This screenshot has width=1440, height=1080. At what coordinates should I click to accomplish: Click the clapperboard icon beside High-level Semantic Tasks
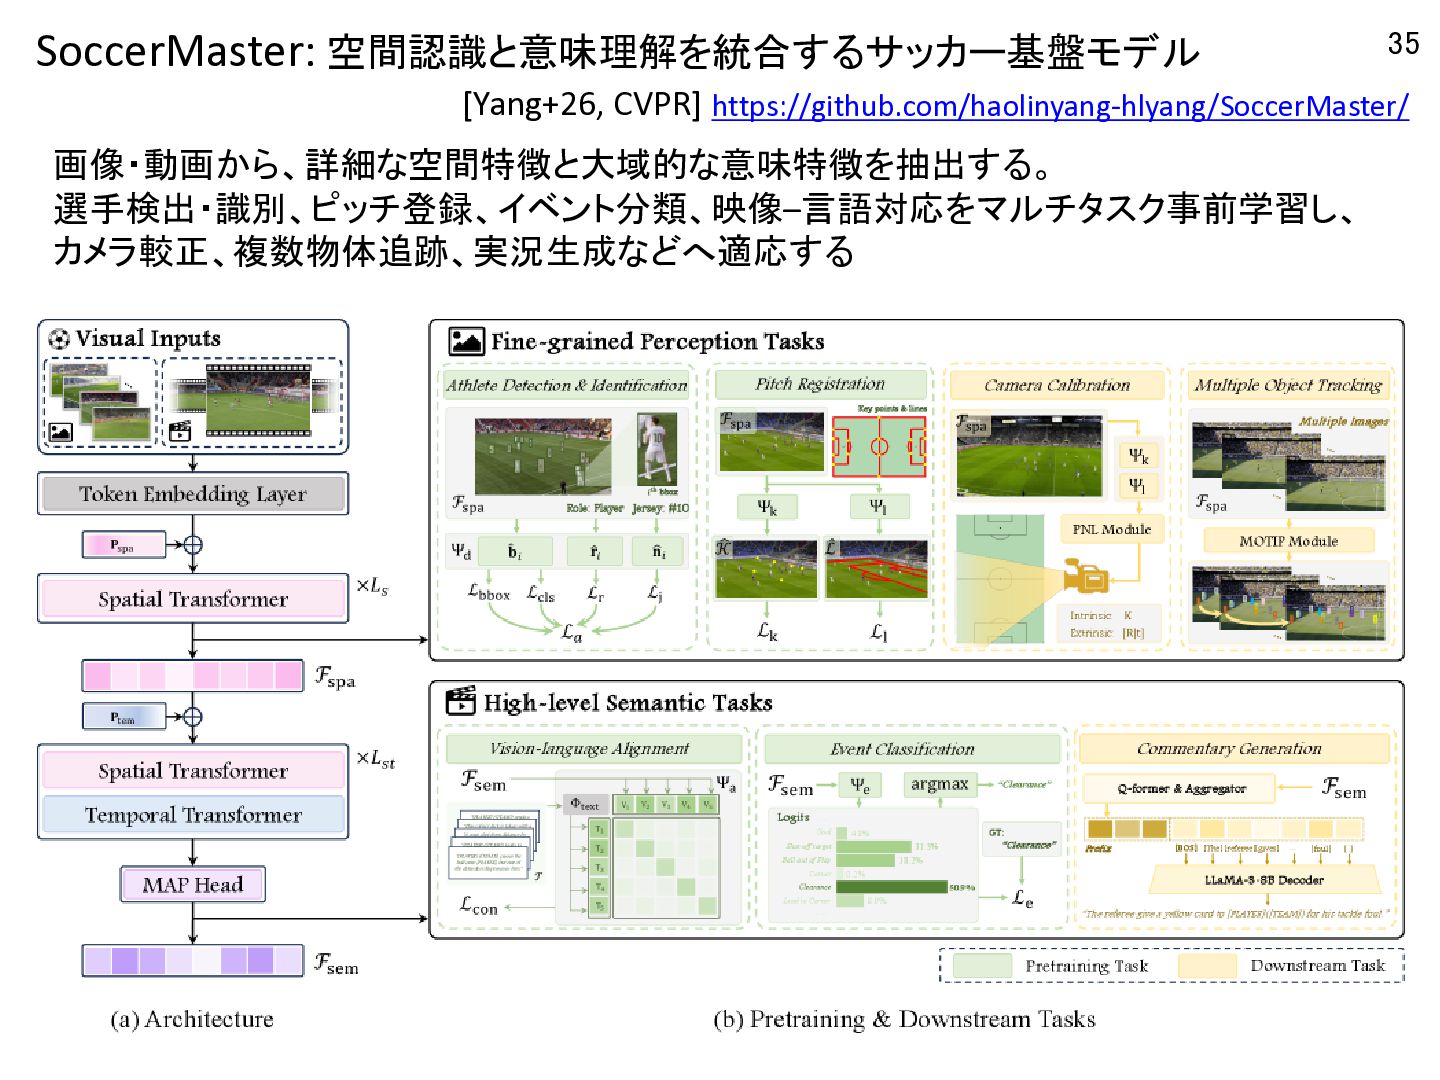[461, 701]
